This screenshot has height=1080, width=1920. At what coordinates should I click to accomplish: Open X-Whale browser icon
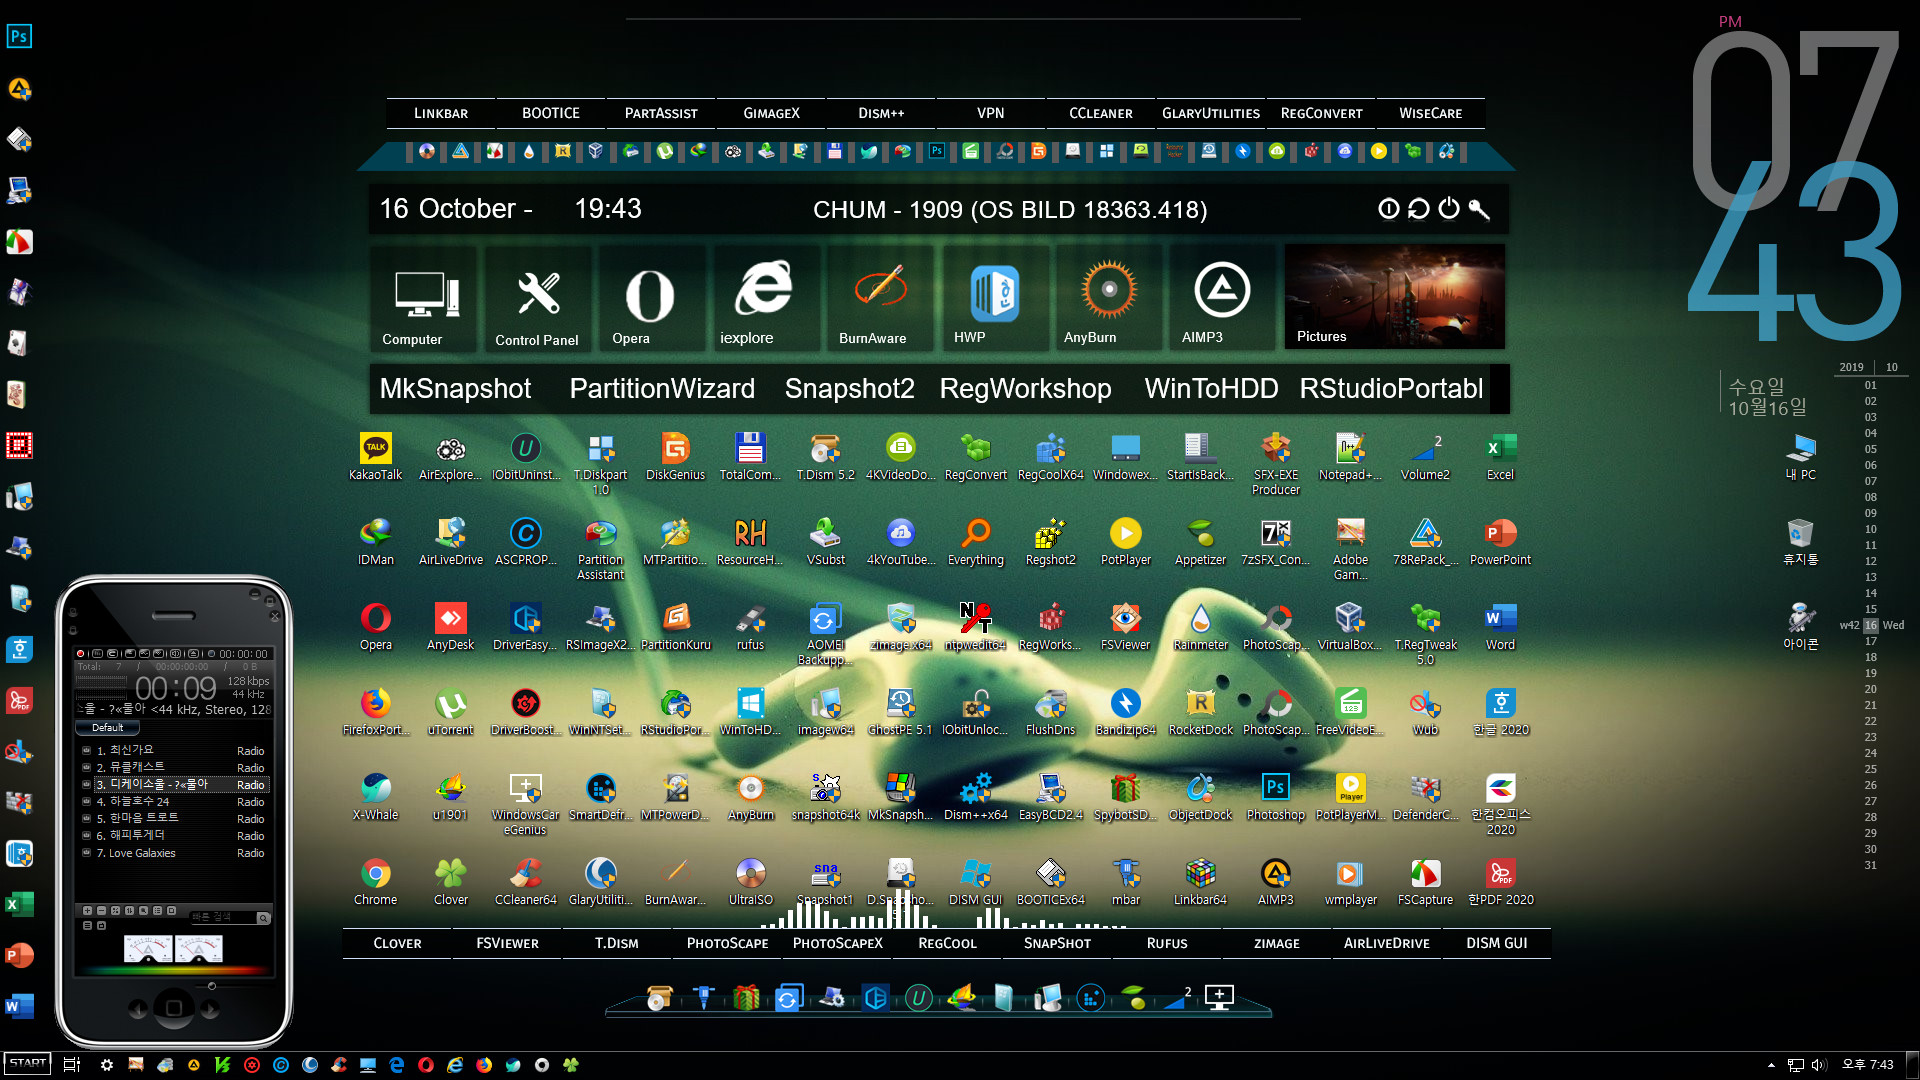coord(376,796)
